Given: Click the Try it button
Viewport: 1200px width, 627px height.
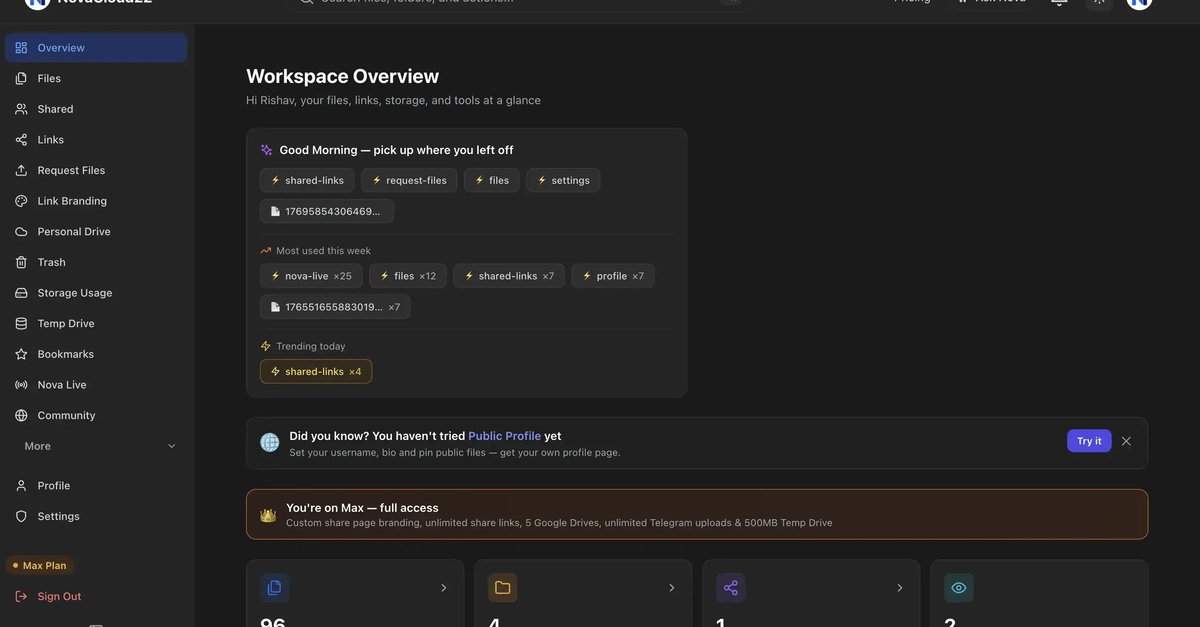Looking at the screenshot, I should [x=1089, y=441].
